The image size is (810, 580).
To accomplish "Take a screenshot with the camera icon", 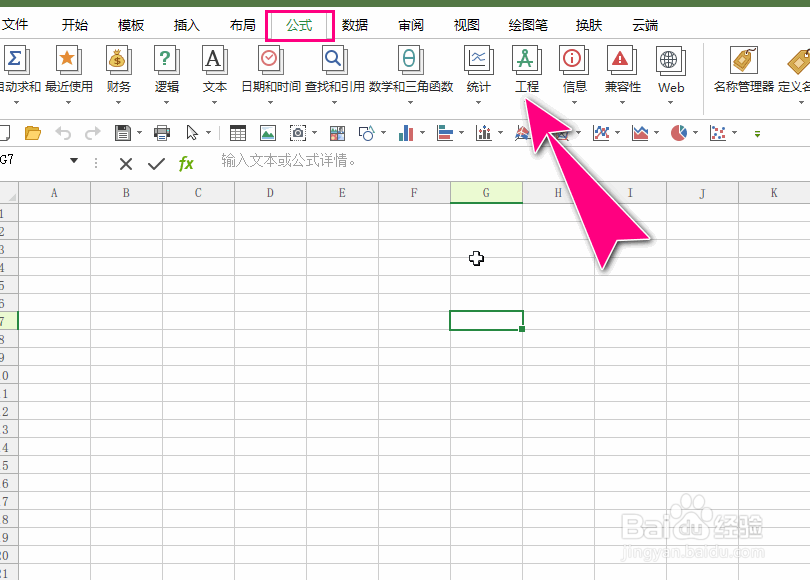I will pyautogui.click(x=298, y=133).
